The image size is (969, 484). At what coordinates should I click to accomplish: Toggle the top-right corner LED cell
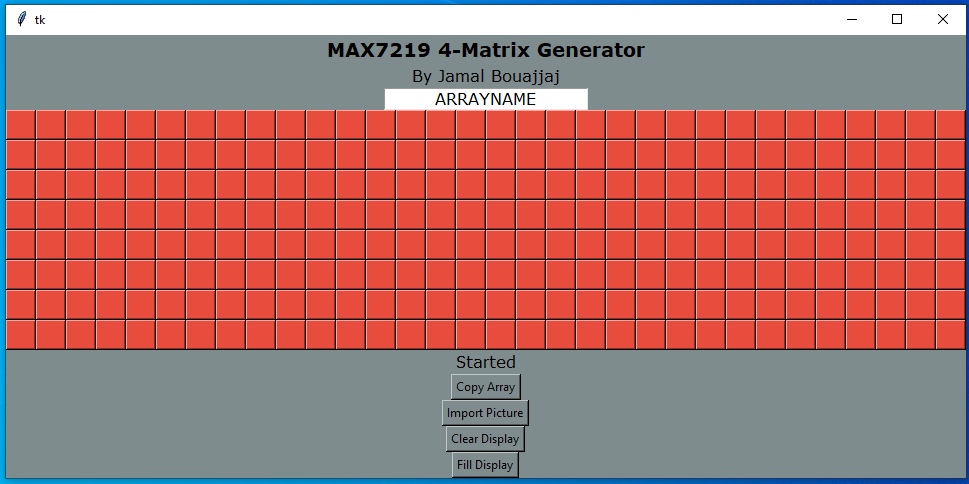point(950,125)
